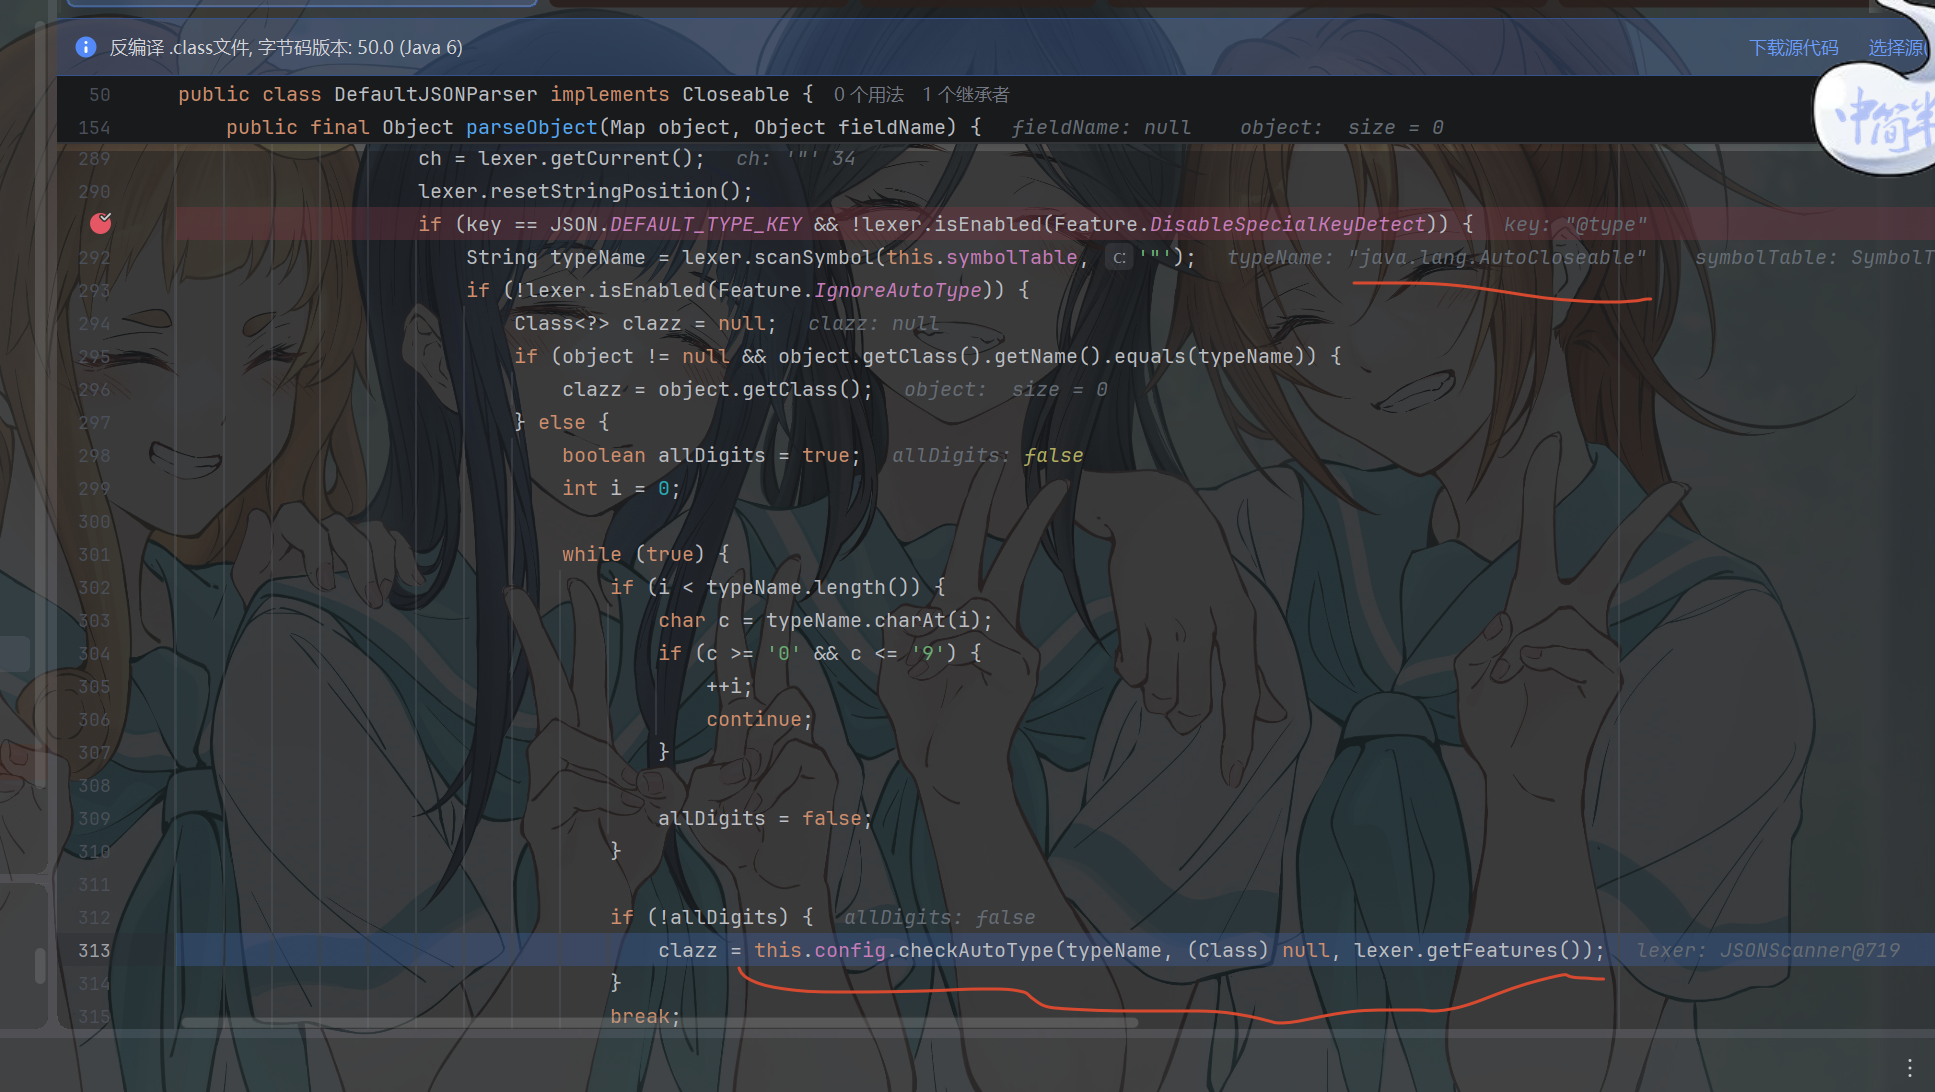Click the 下载源代码 link
Screen dimensions: 1935x1092
(x=1793, y=47)
